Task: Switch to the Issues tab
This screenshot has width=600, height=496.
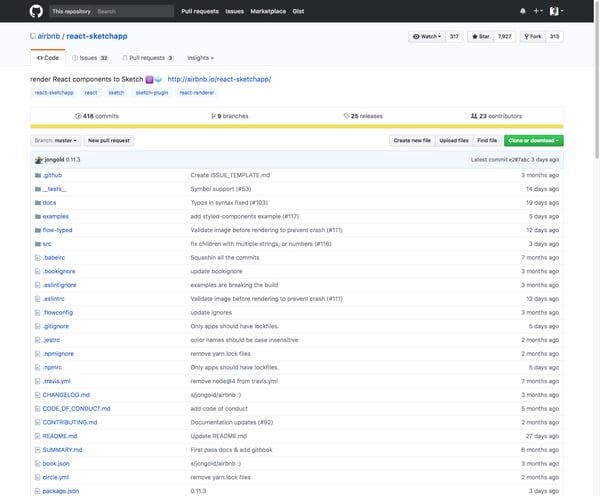Action: coord(90,58)
